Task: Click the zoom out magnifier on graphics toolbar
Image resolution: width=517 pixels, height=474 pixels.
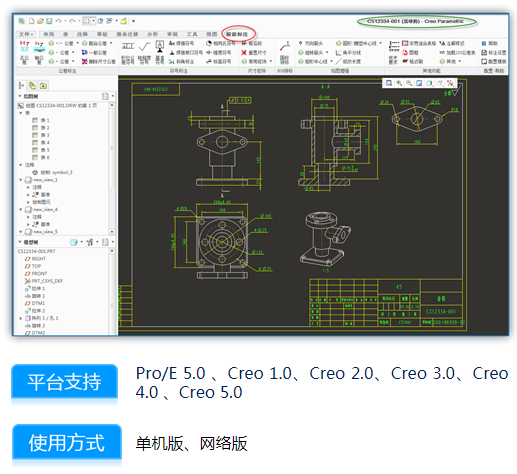Action: tap(409, 83)
